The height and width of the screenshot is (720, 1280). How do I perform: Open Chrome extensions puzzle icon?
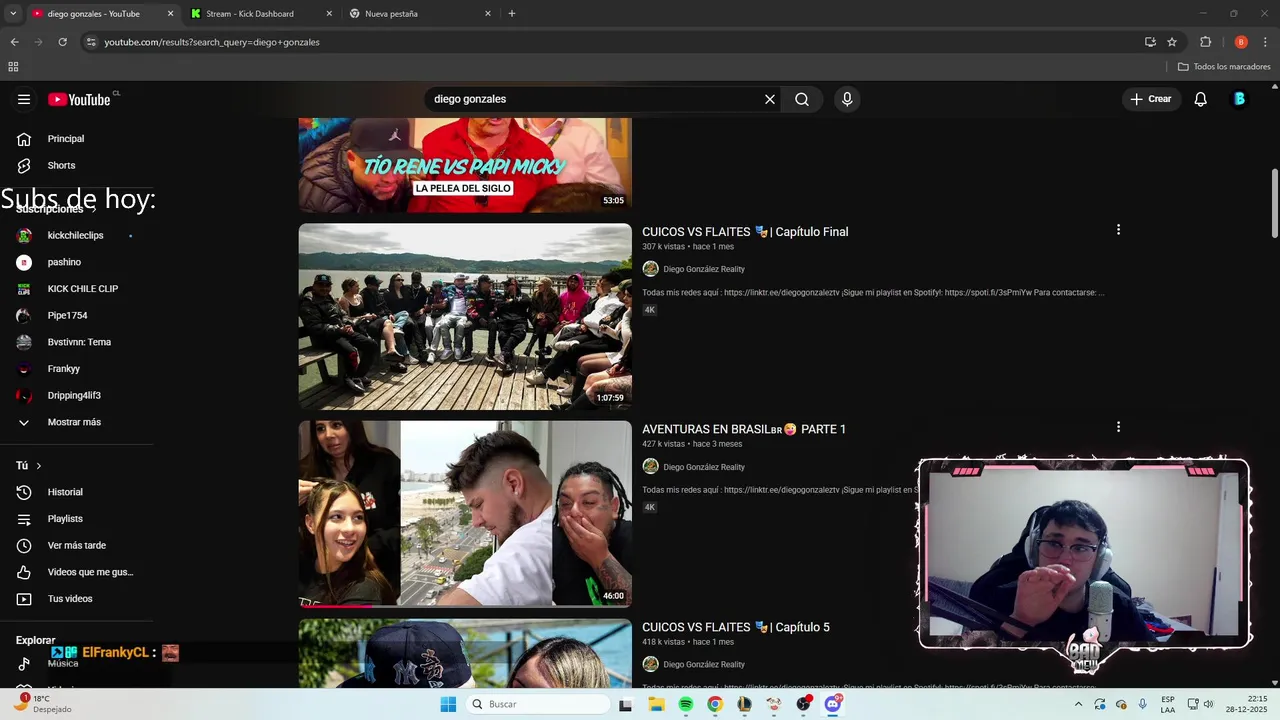click(1206, 42)
